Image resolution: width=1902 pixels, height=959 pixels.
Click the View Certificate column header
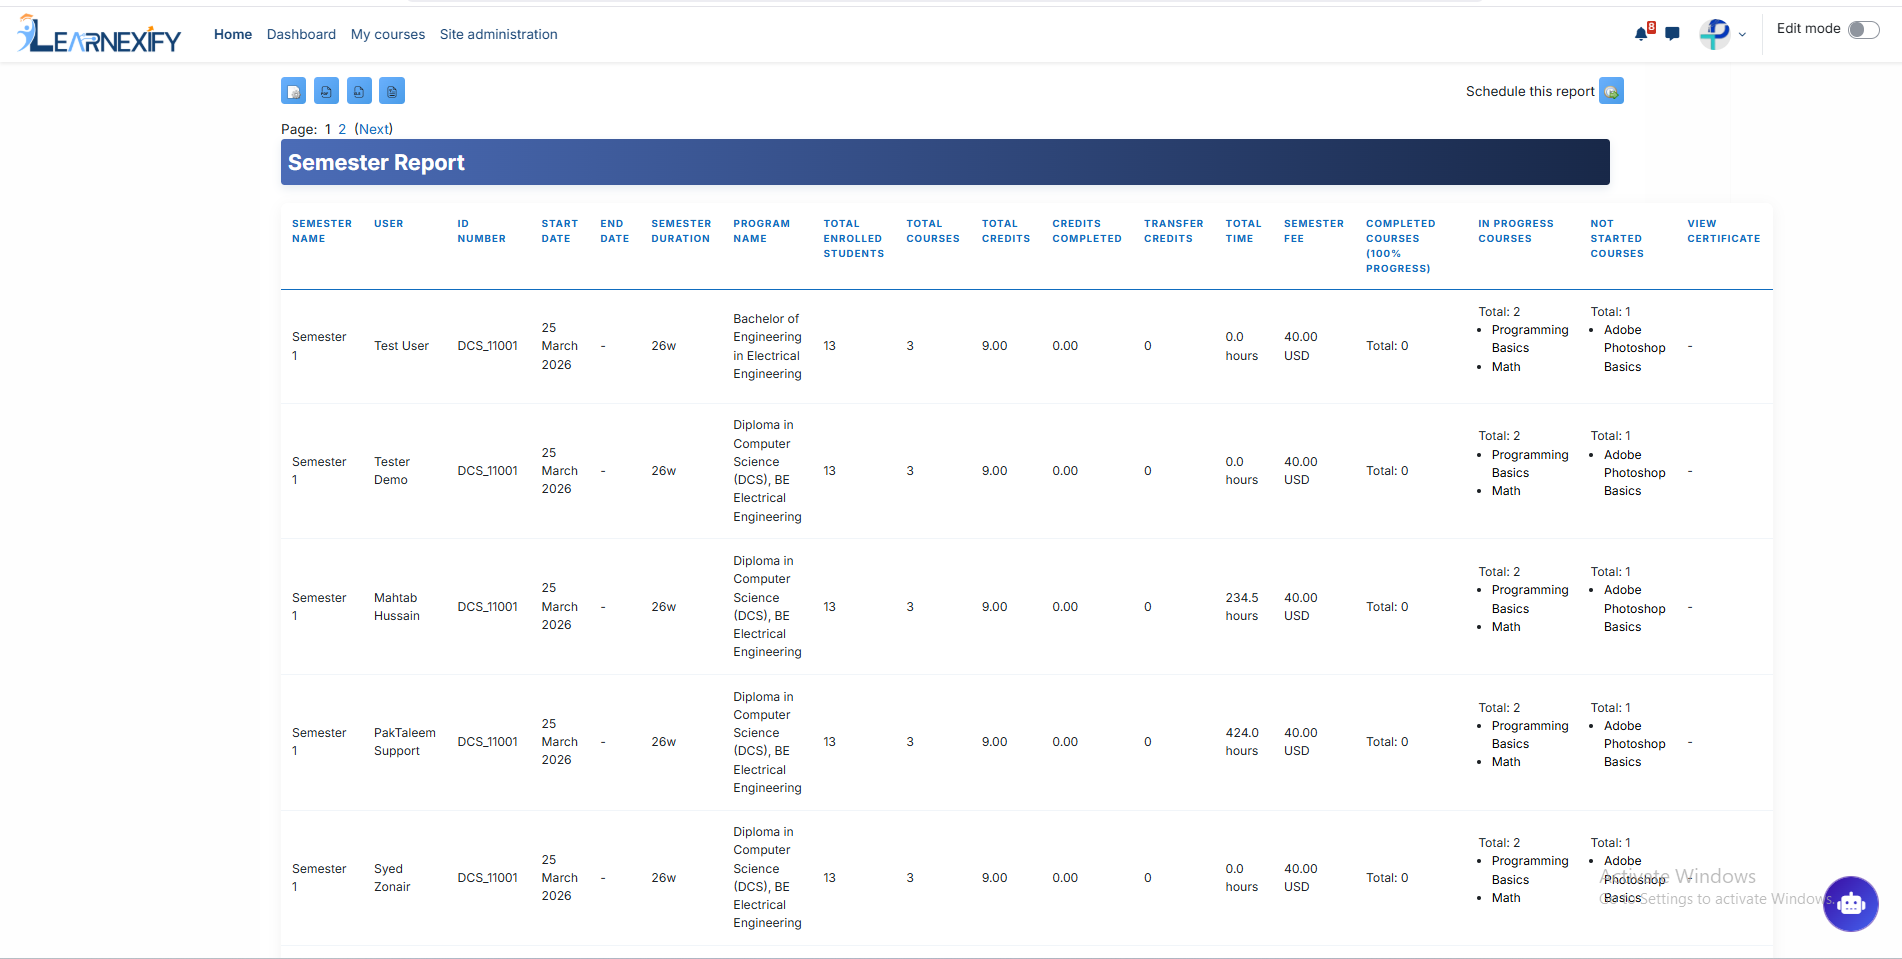pos(1723,231)
